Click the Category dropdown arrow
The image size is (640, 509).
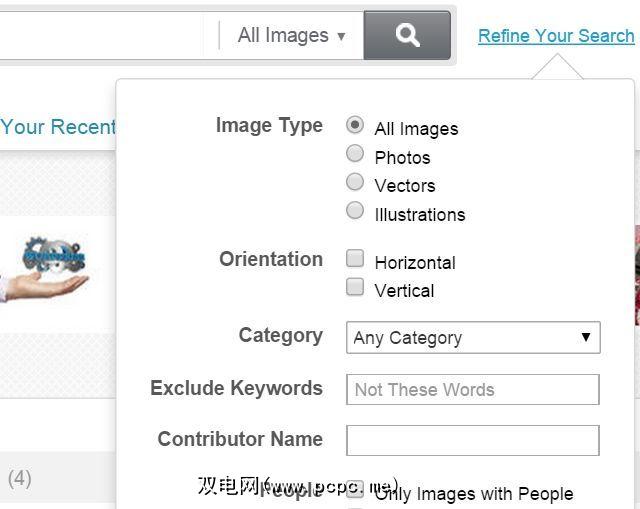click(x=586, y=337)
